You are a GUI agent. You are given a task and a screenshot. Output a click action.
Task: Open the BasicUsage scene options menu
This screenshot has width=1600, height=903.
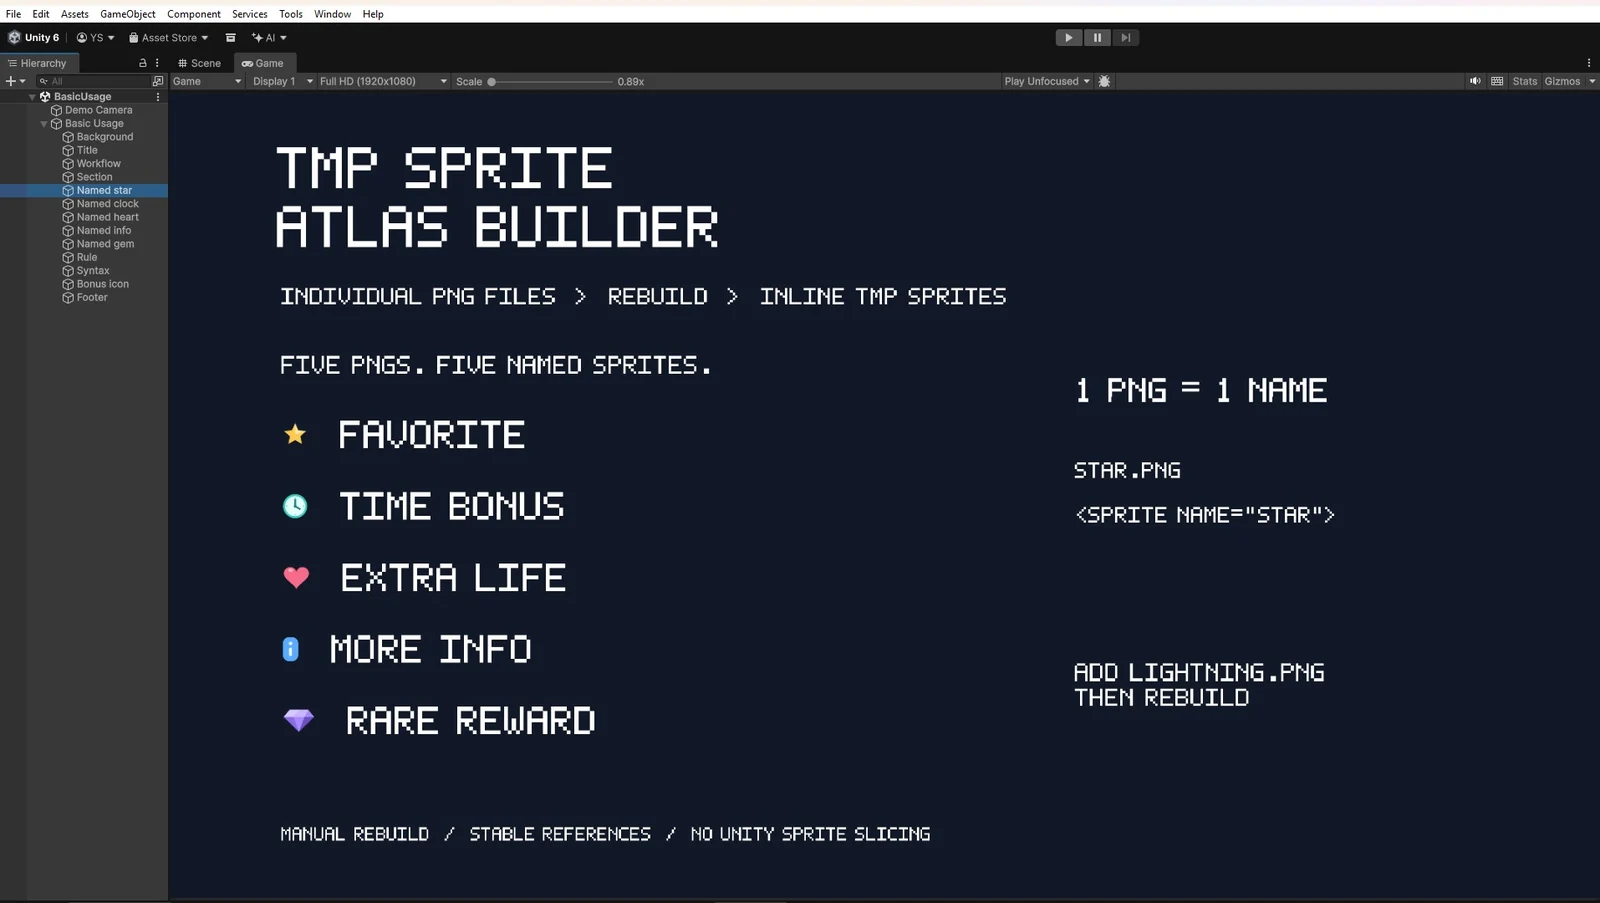click(x=158, y=97)
